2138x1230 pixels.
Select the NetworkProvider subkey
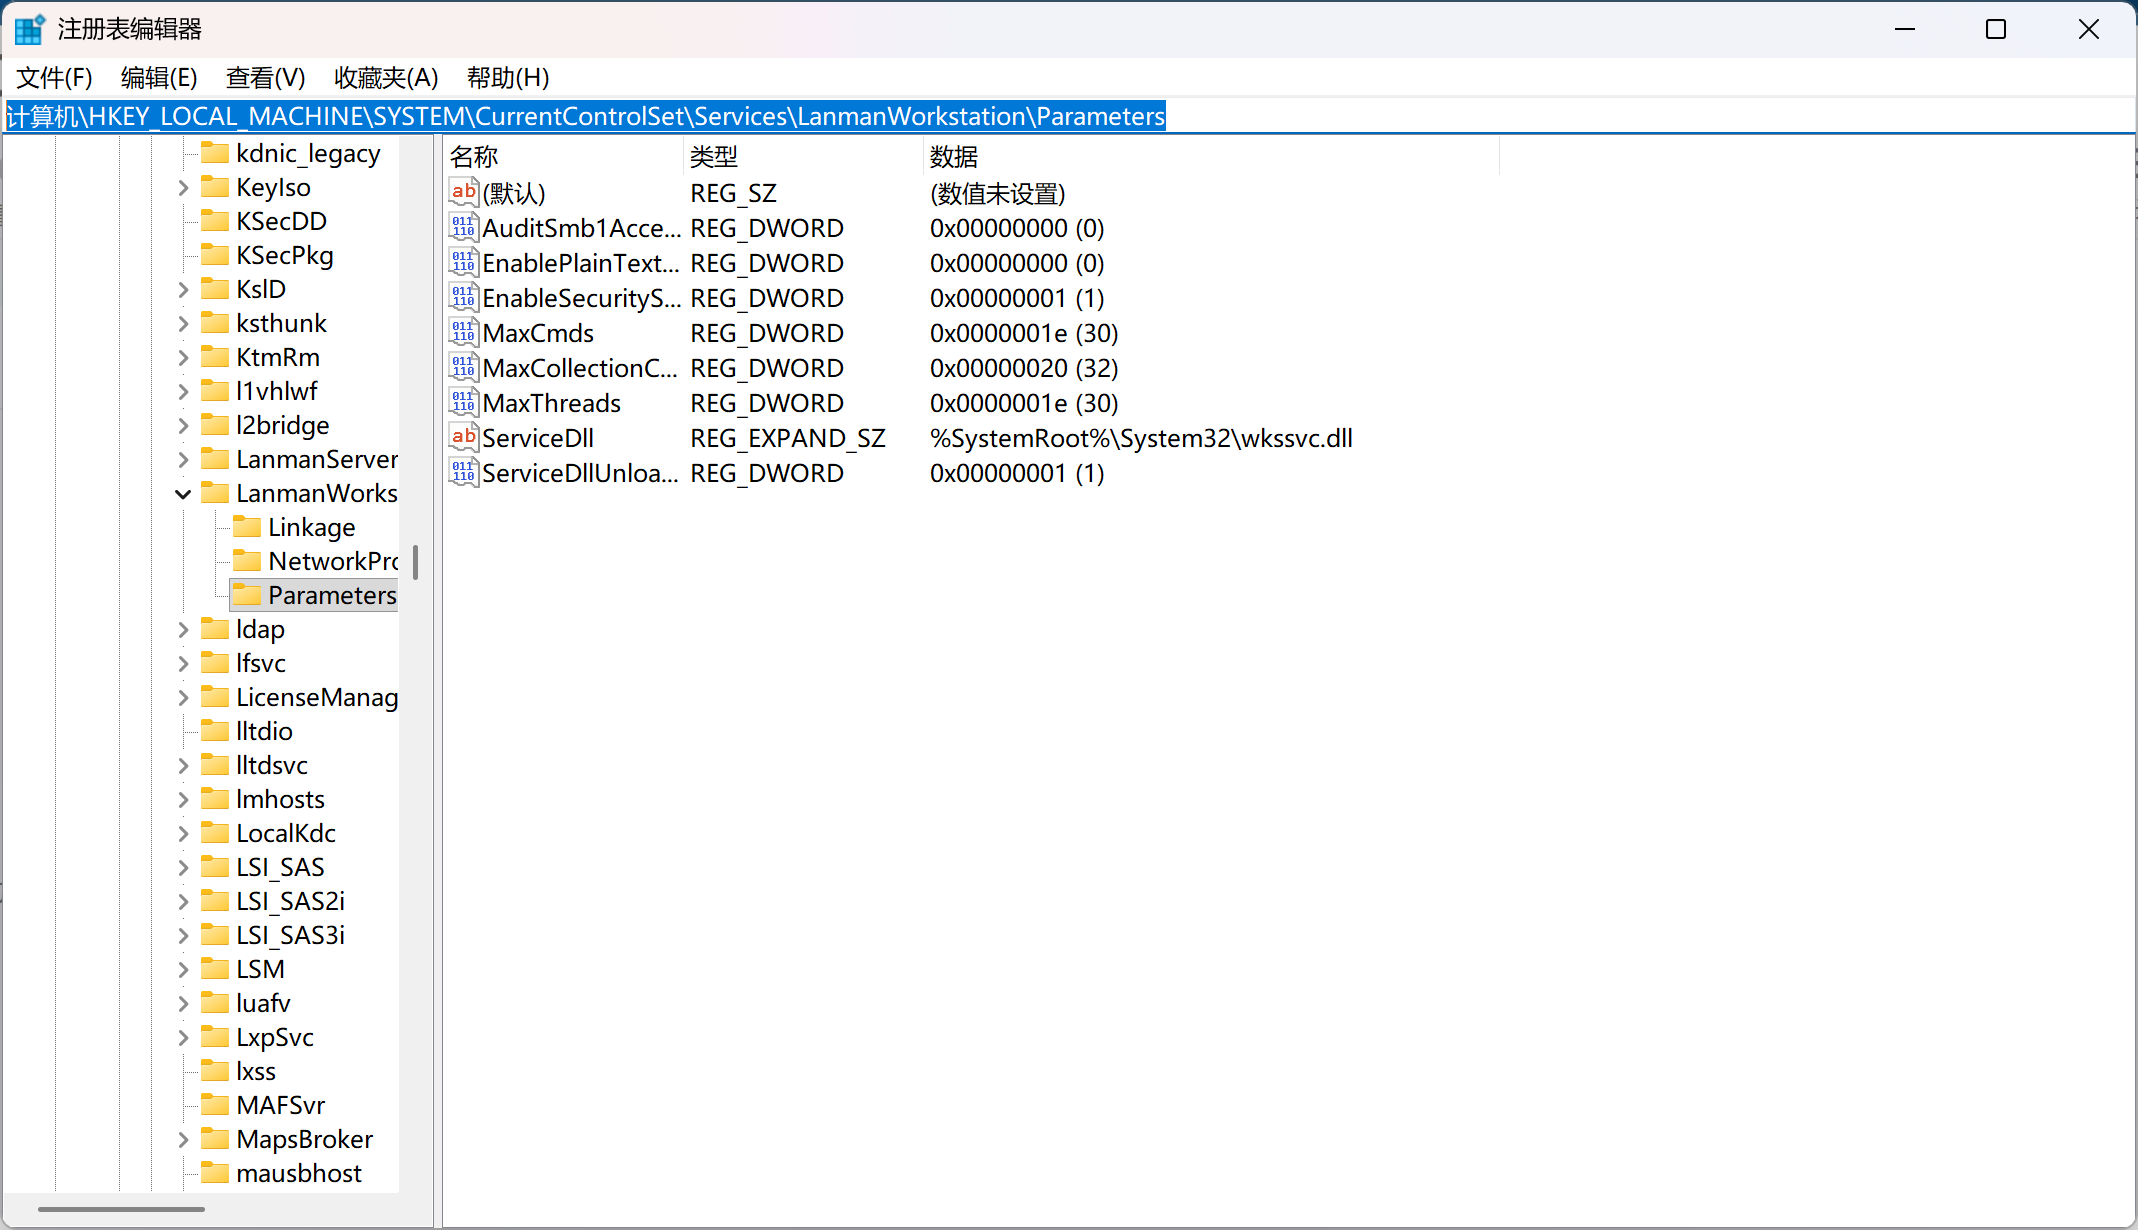click(332, 561)
